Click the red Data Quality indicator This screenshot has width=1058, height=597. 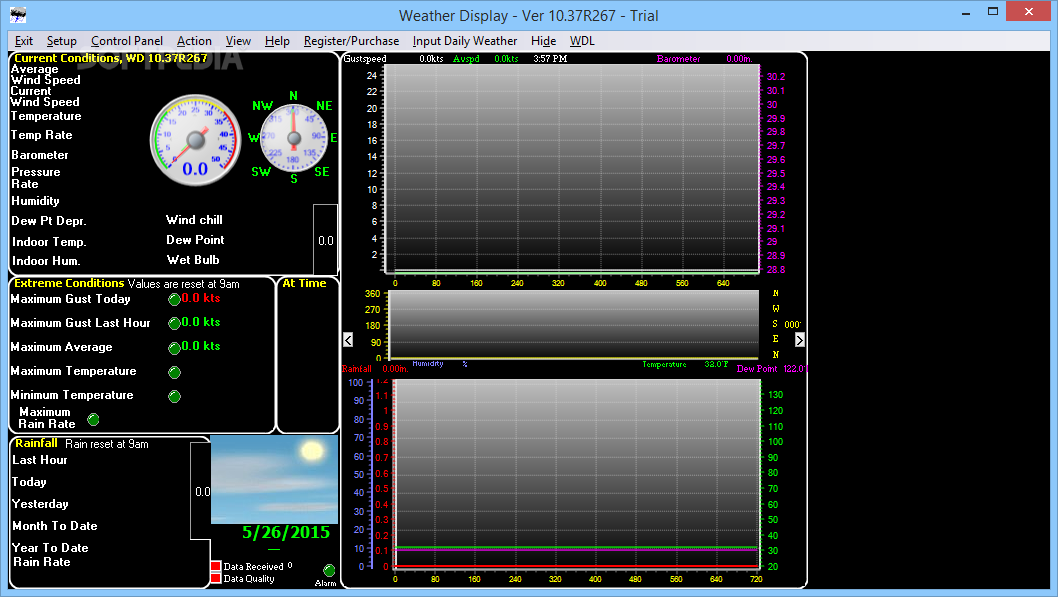click(216, 578)
